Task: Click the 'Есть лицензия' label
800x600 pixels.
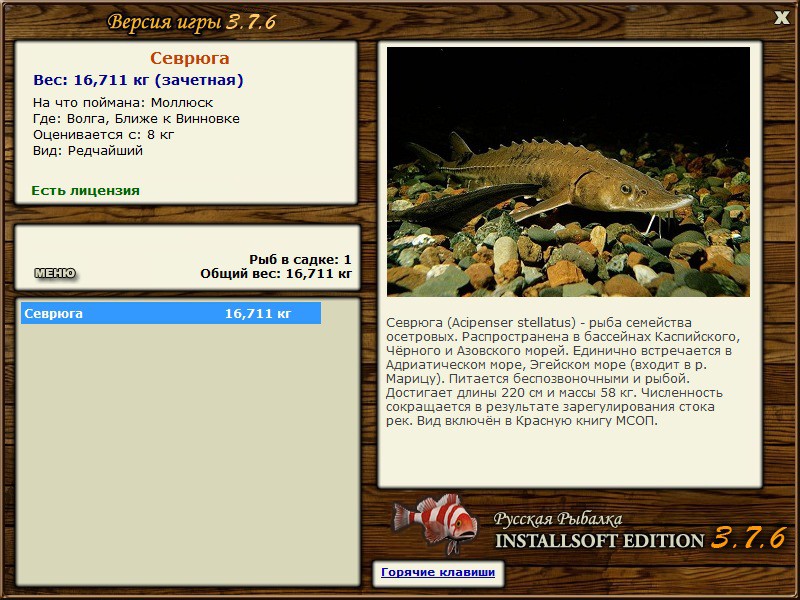Action: click(x=85, y=190)
